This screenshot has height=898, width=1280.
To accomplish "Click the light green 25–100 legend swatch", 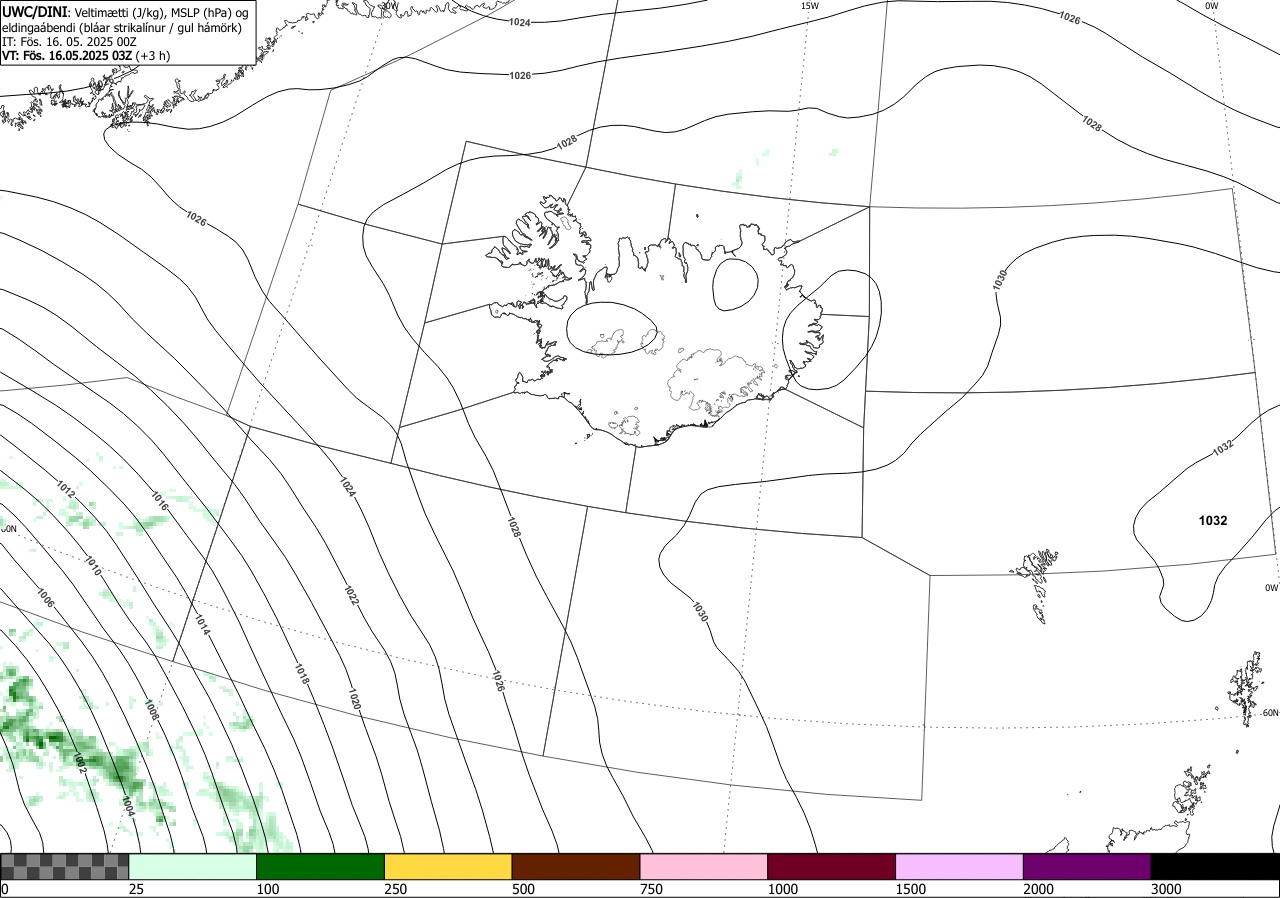I will [193, 866].
